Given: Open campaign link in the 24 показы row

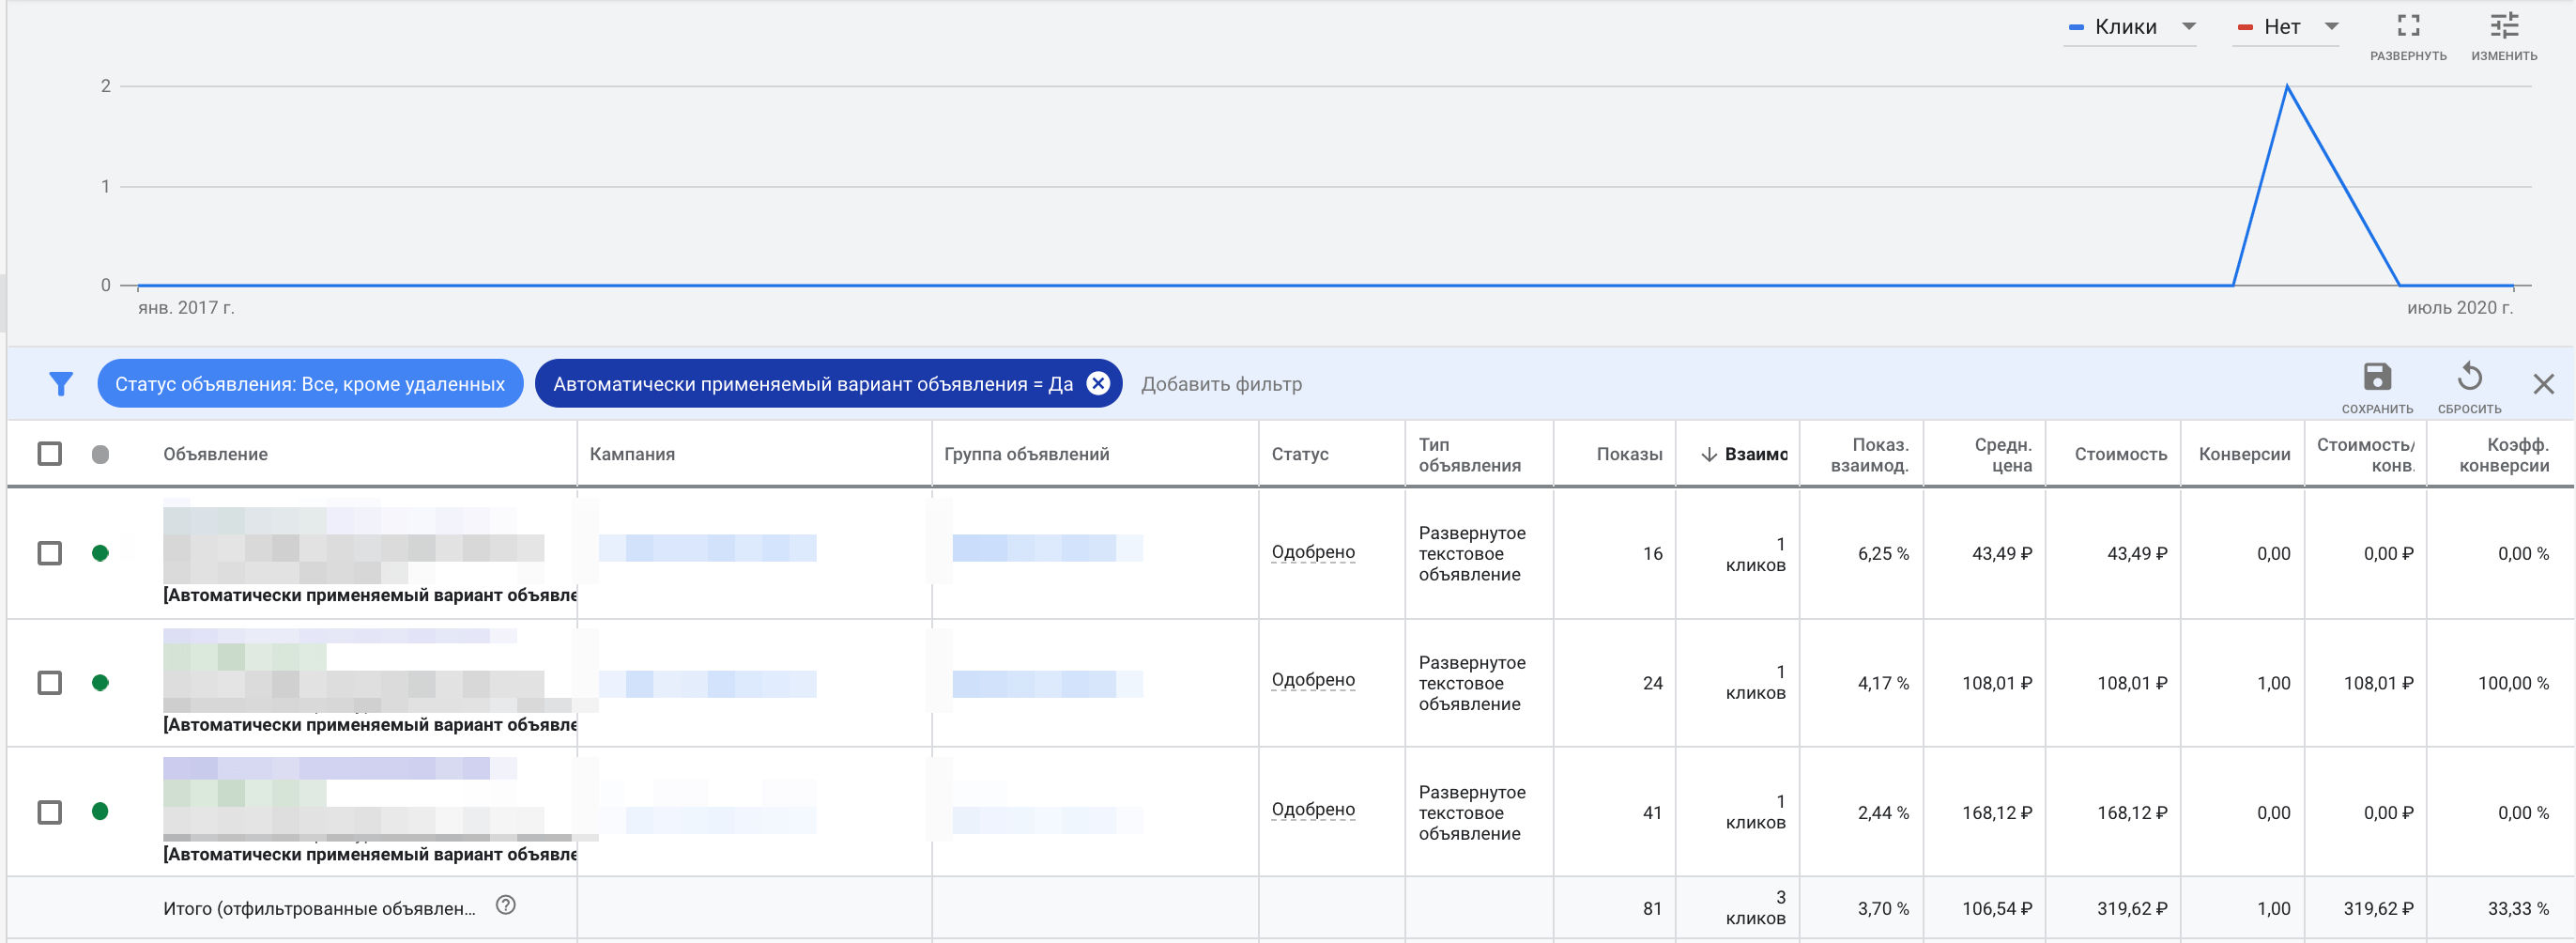Looking at the screenshot, I should [707, 684].
